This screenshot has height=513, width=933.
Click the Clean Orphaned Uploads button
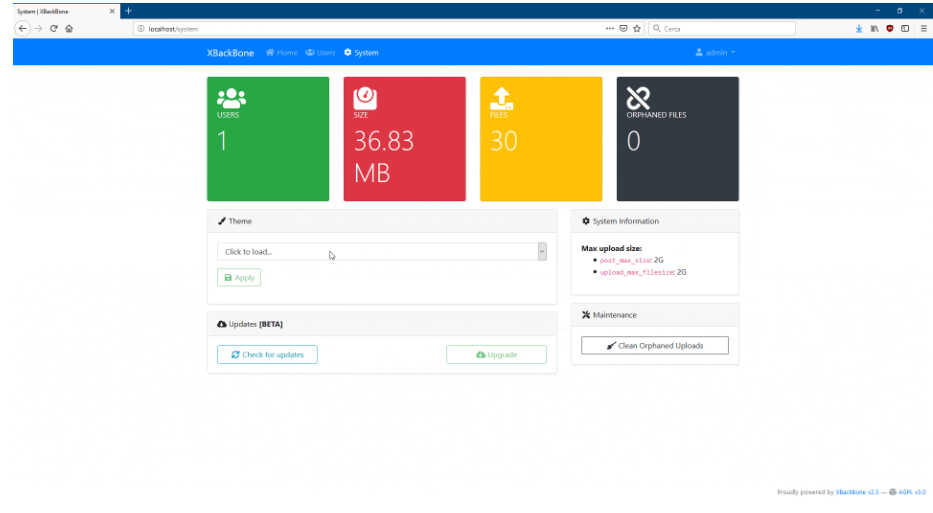coord(654,346)
